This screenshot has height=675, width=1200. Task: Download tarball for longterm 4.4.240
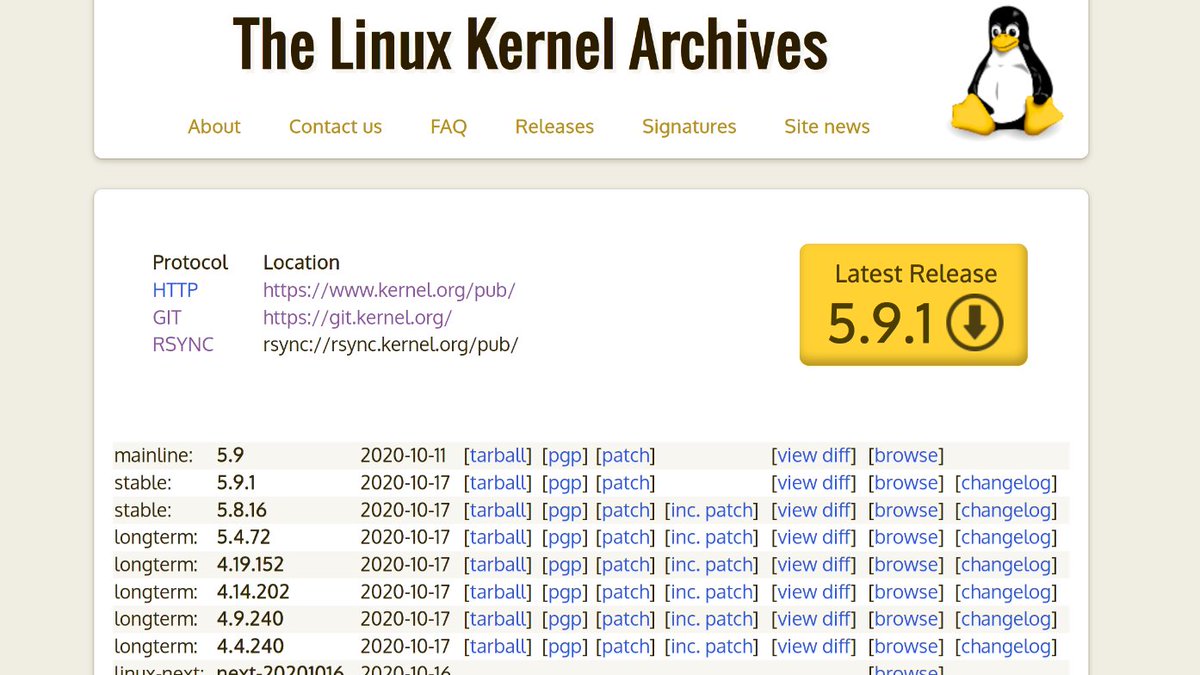498,646
